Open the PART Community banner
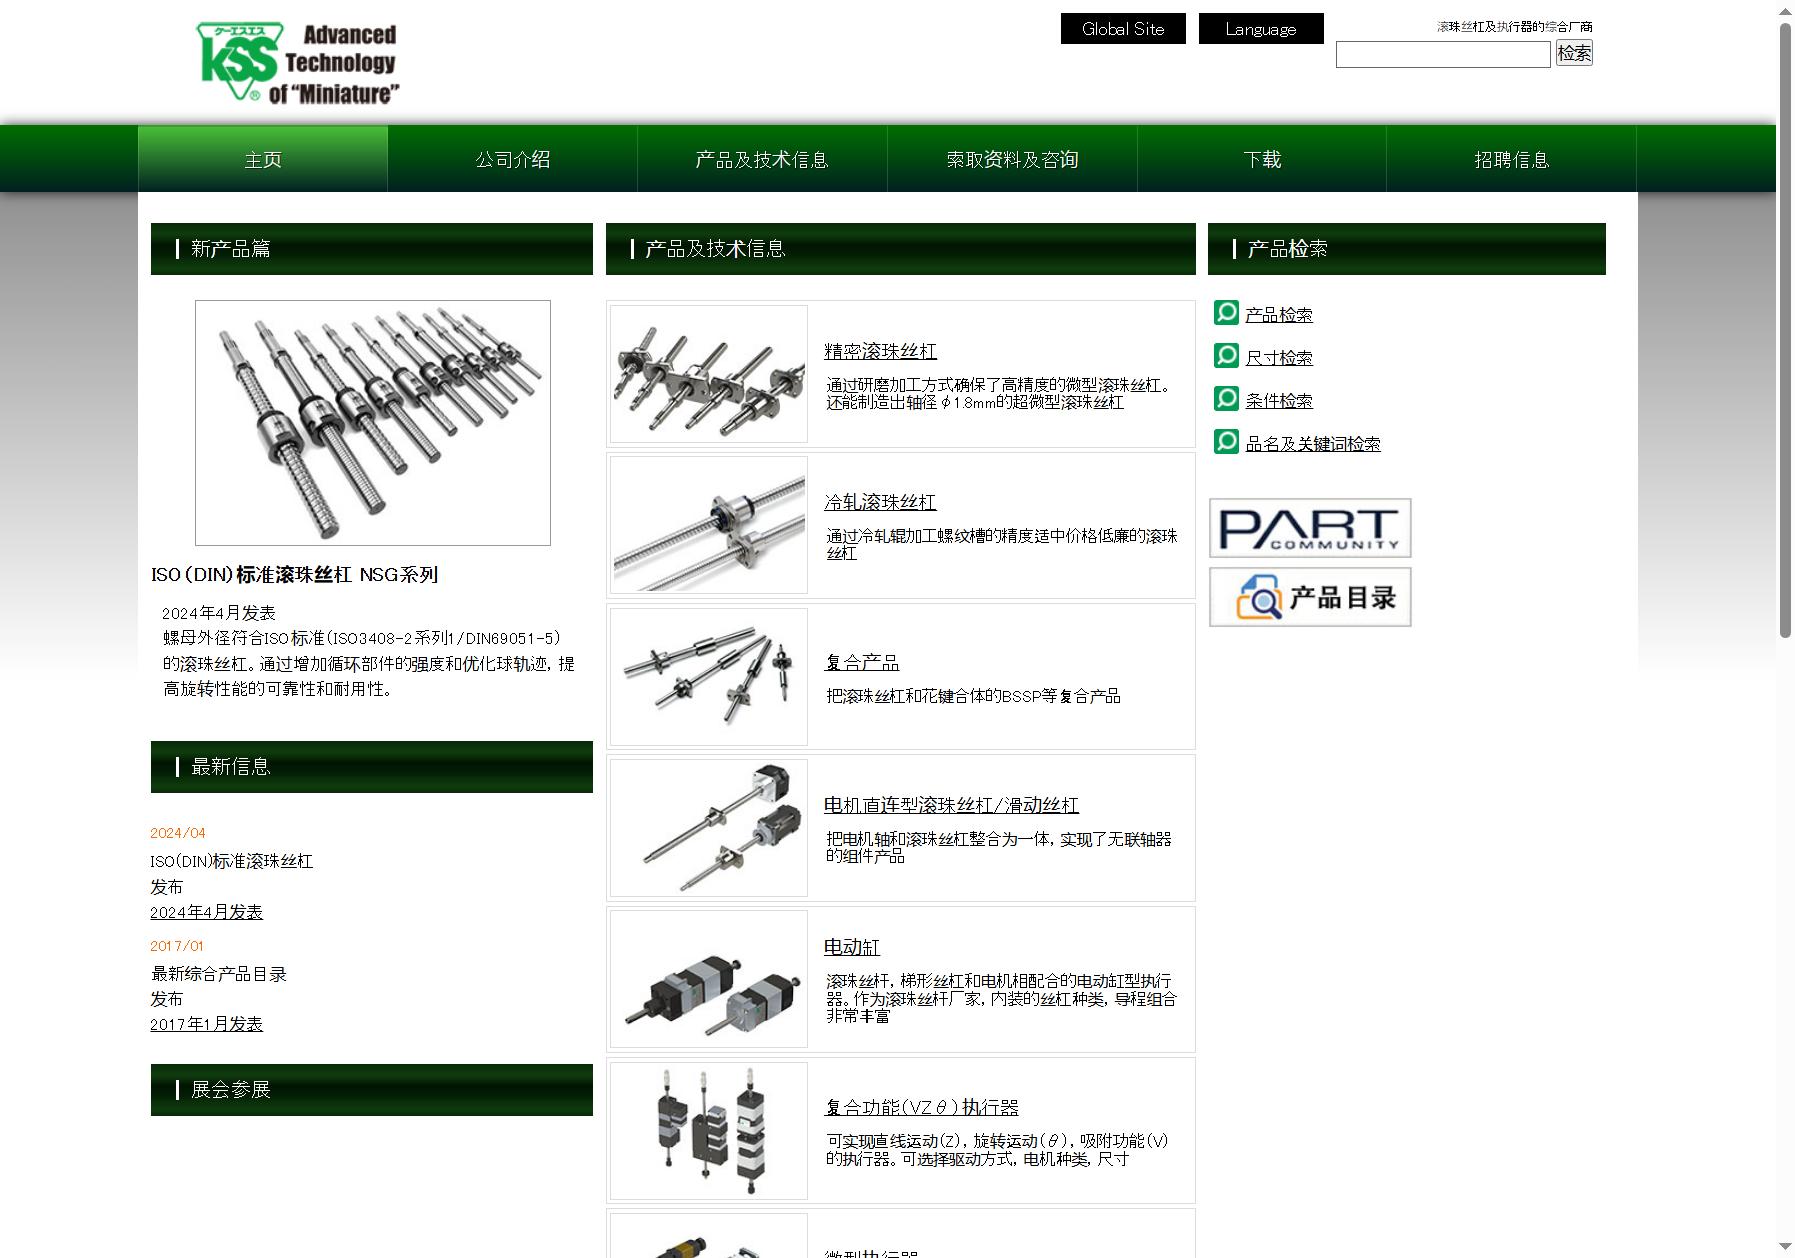 click(x=1310, y=528)
